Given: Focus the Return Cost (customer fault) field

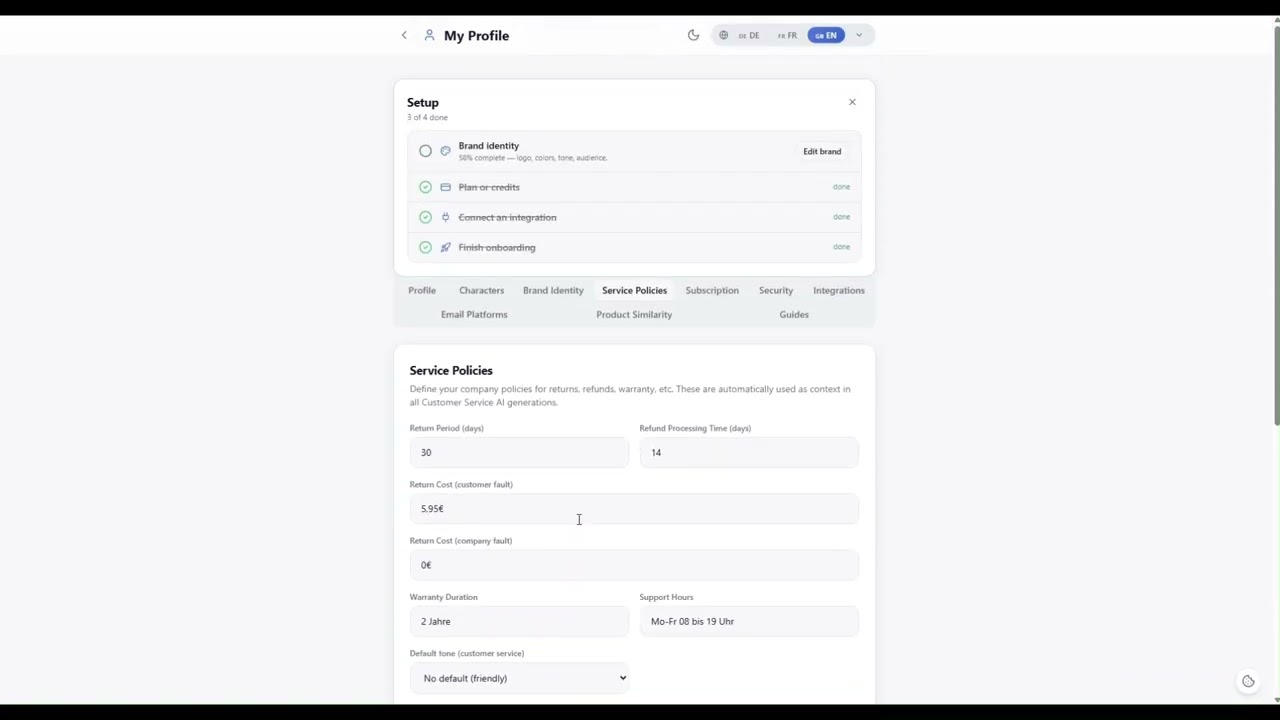Looking at the screenshot, I should pyautogui.click(x=634, y=508).
